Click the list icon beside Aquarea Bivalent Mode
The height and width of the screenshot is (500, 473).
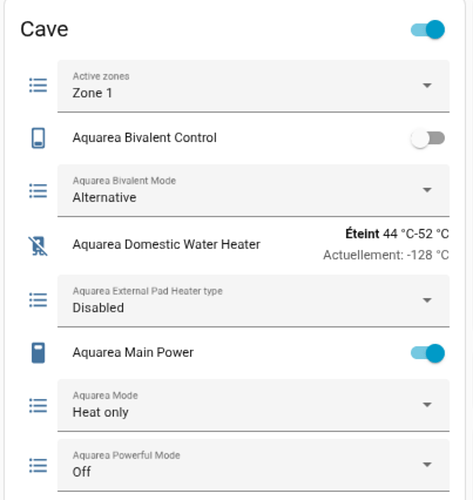pyautogui.click(x=38, y=191)
